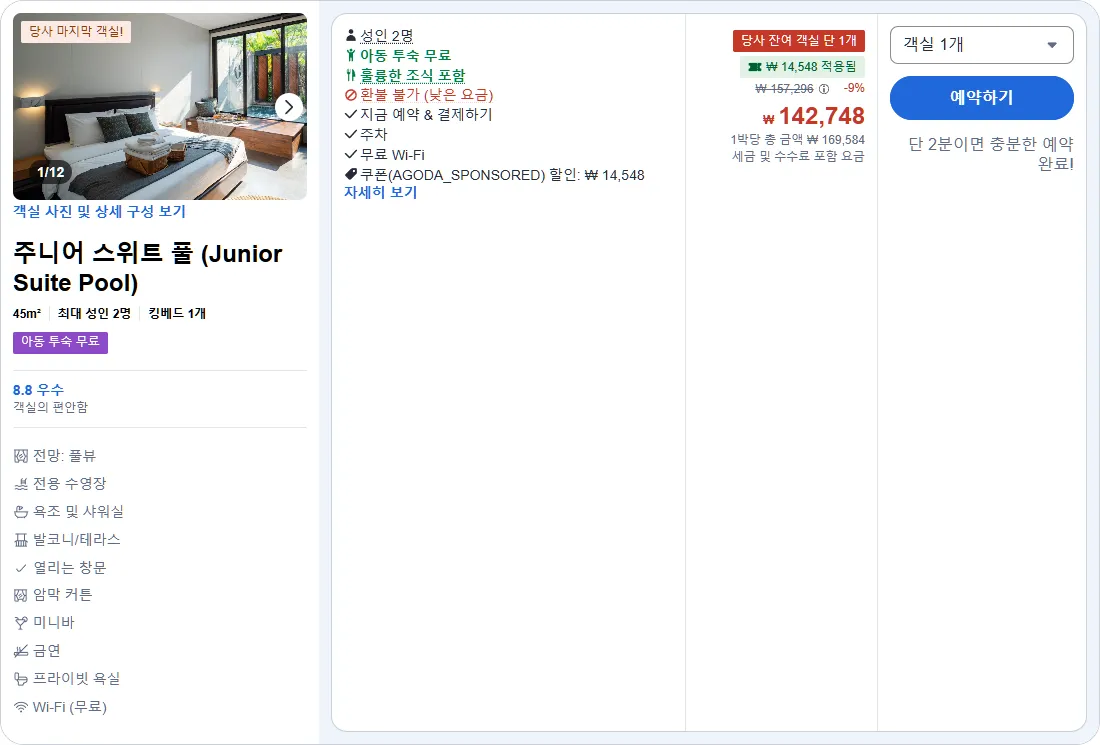This screenshot has height=745, width=1100.
Task: Click the Wi-Fi (무료) signal icon
Action: point(21,707)
